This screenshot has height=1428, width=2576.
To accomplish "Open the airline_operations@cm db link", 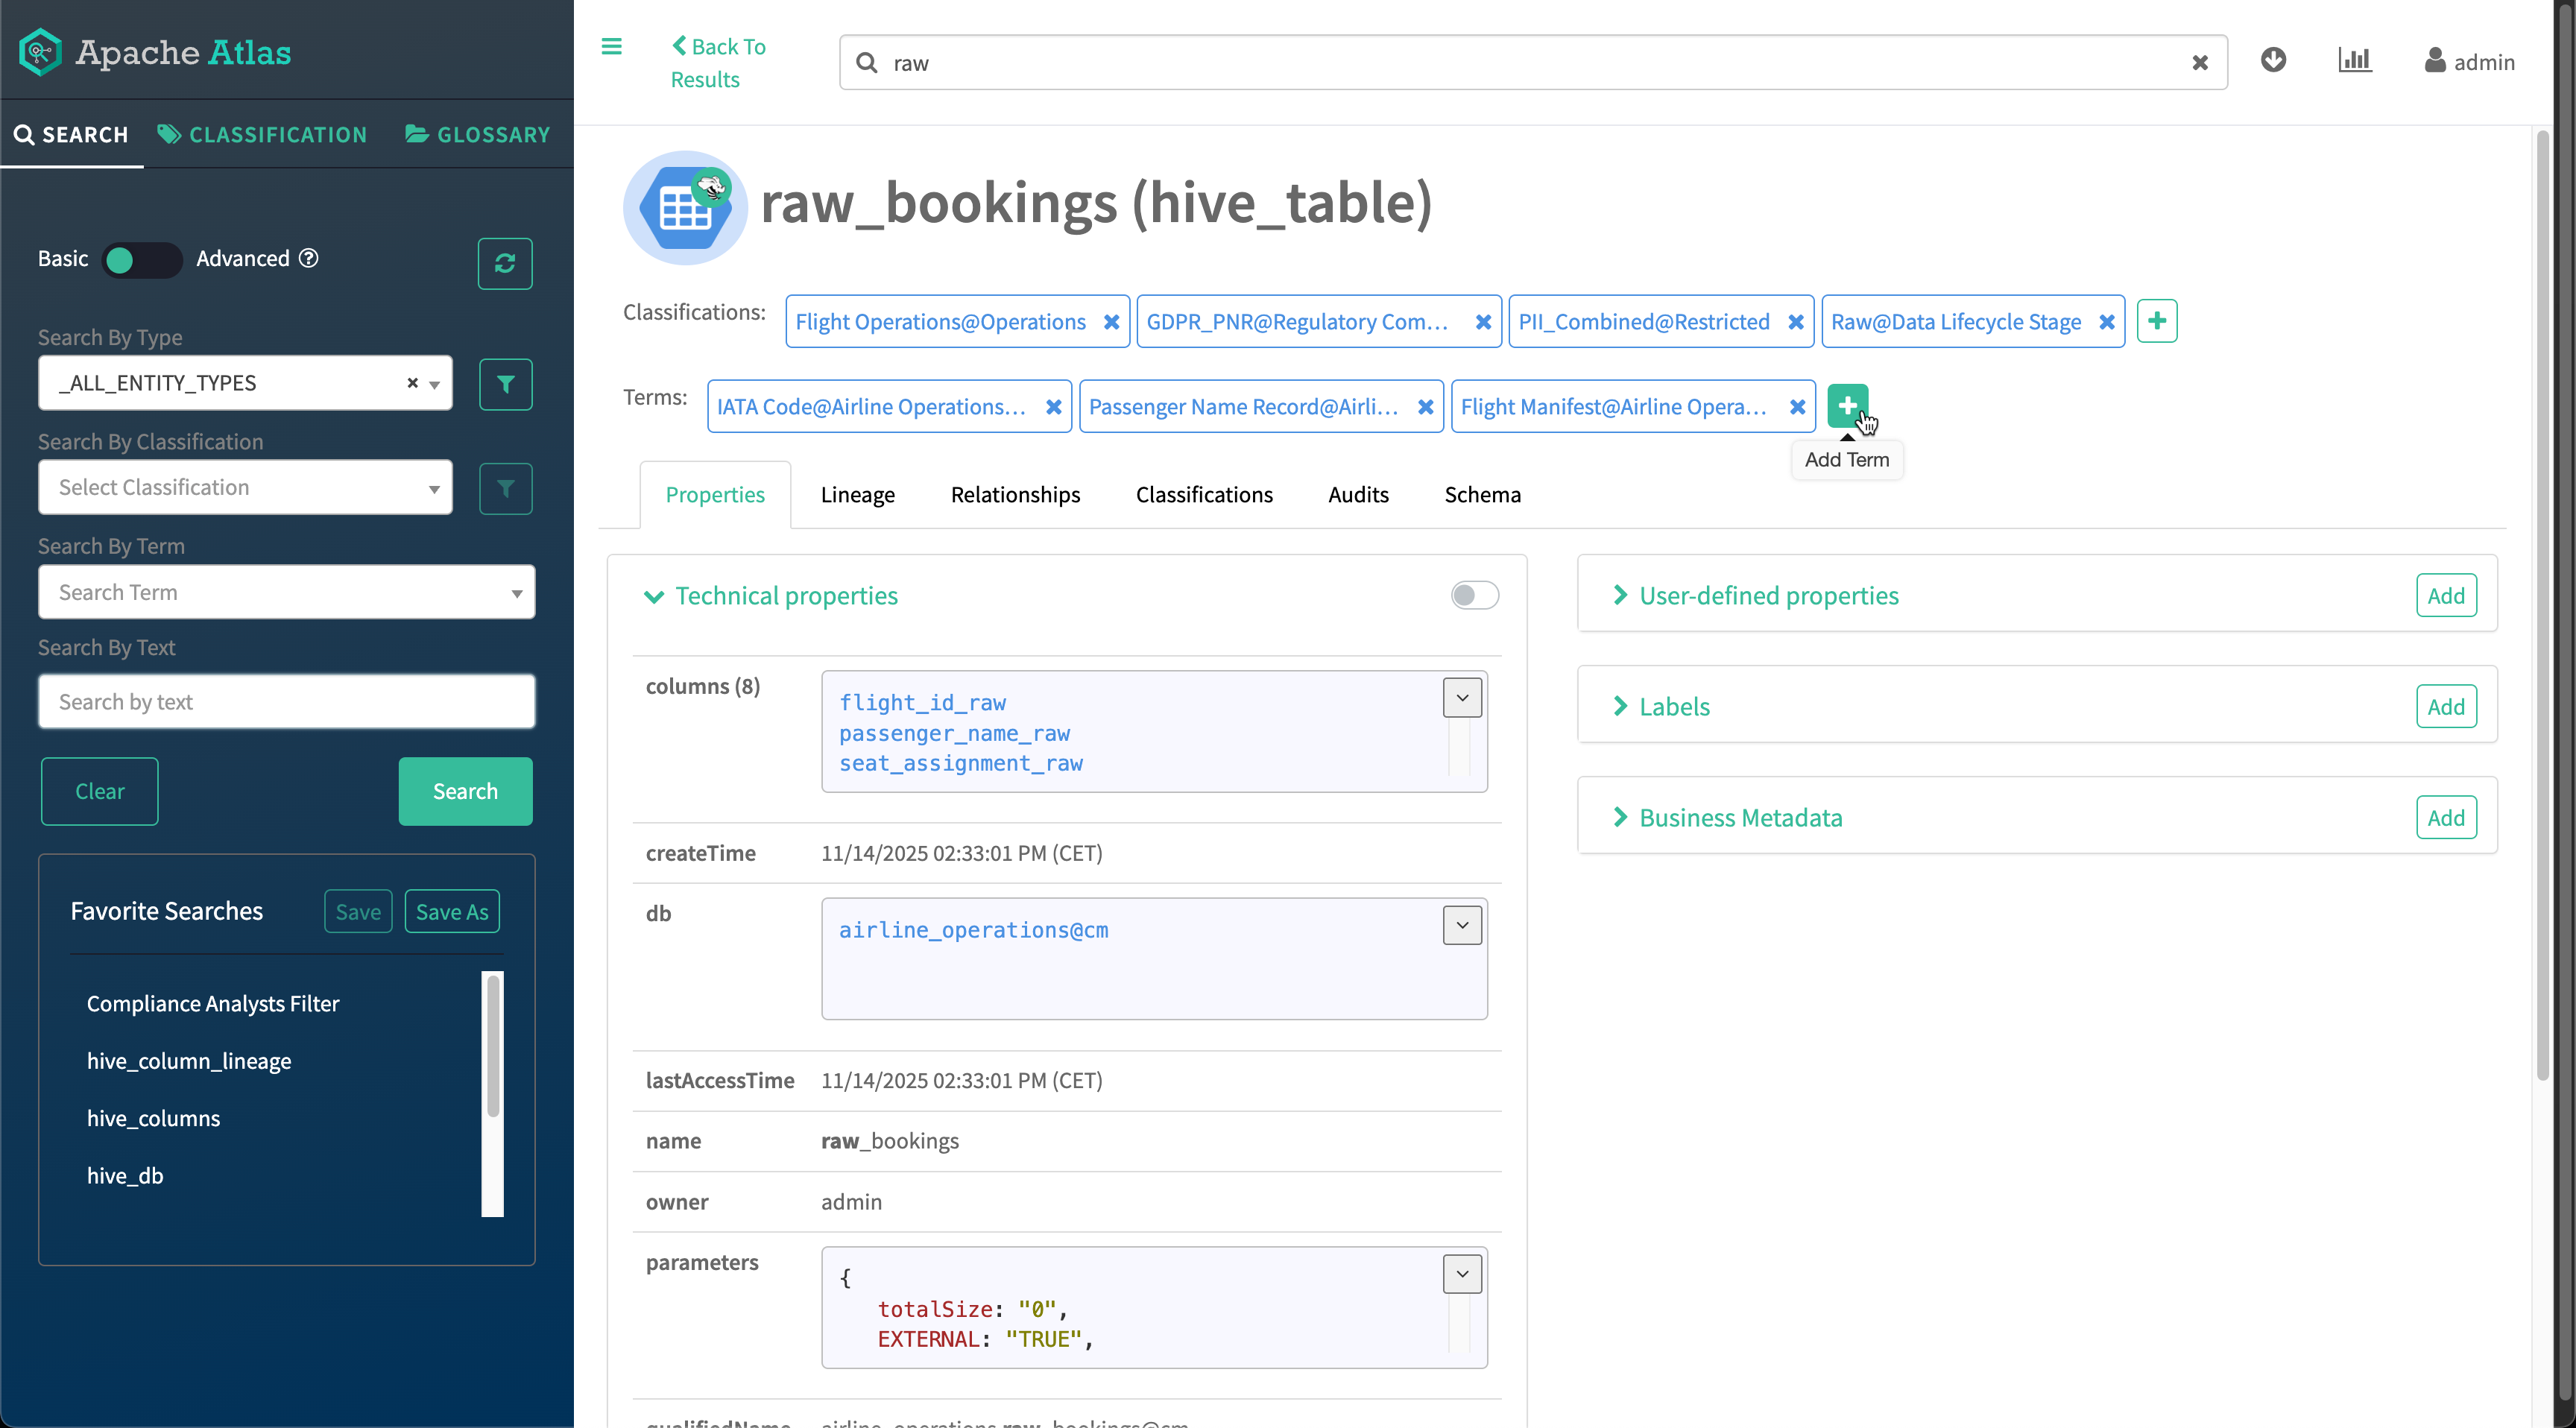I will [x=972, y=930].
